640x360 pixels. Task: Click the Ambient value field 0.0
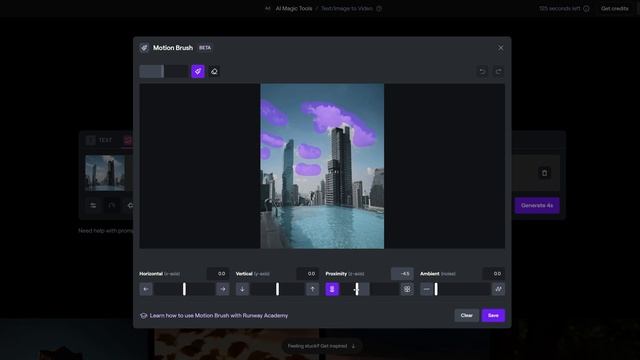tap(493, 273)
